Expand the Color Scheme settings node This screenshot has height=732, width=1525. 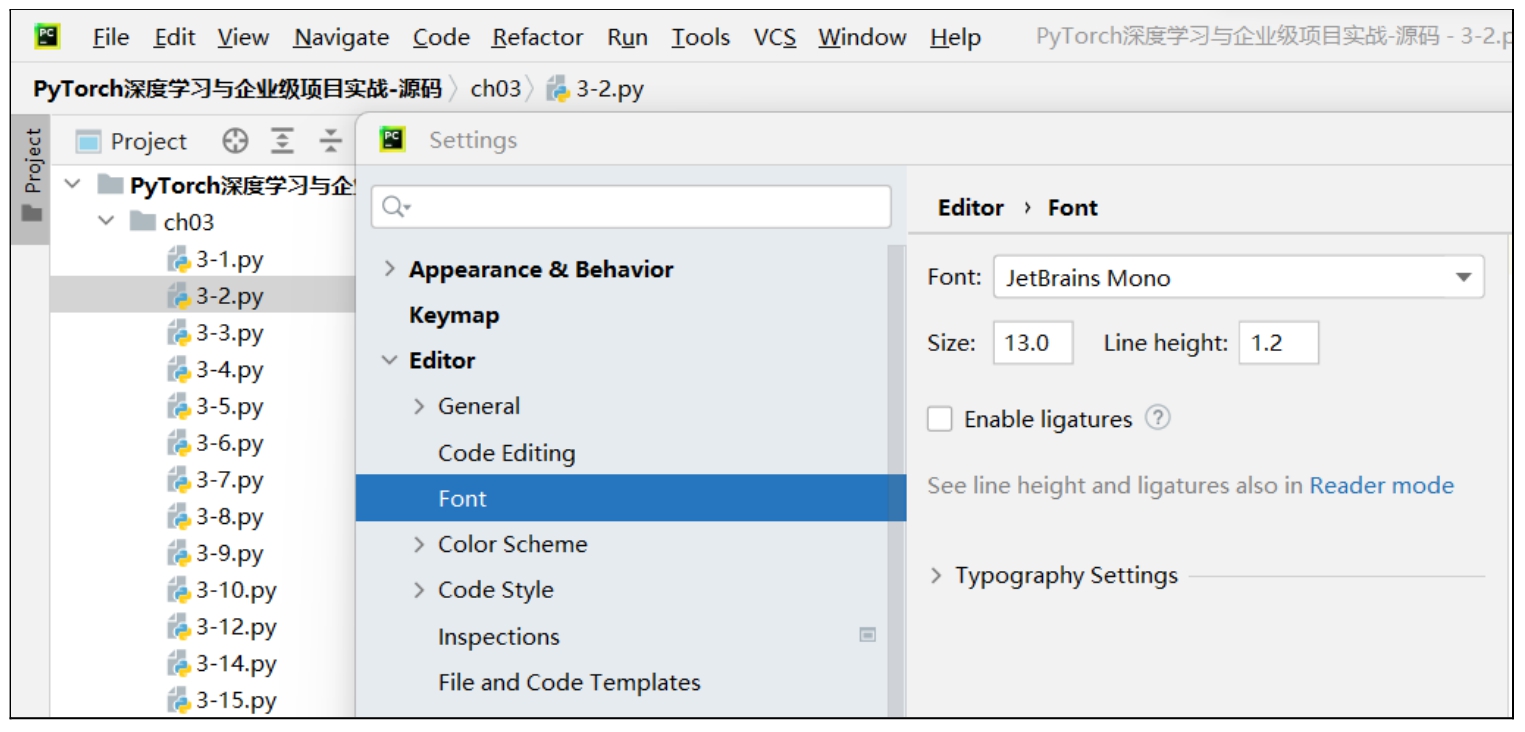tap(419, 544)
